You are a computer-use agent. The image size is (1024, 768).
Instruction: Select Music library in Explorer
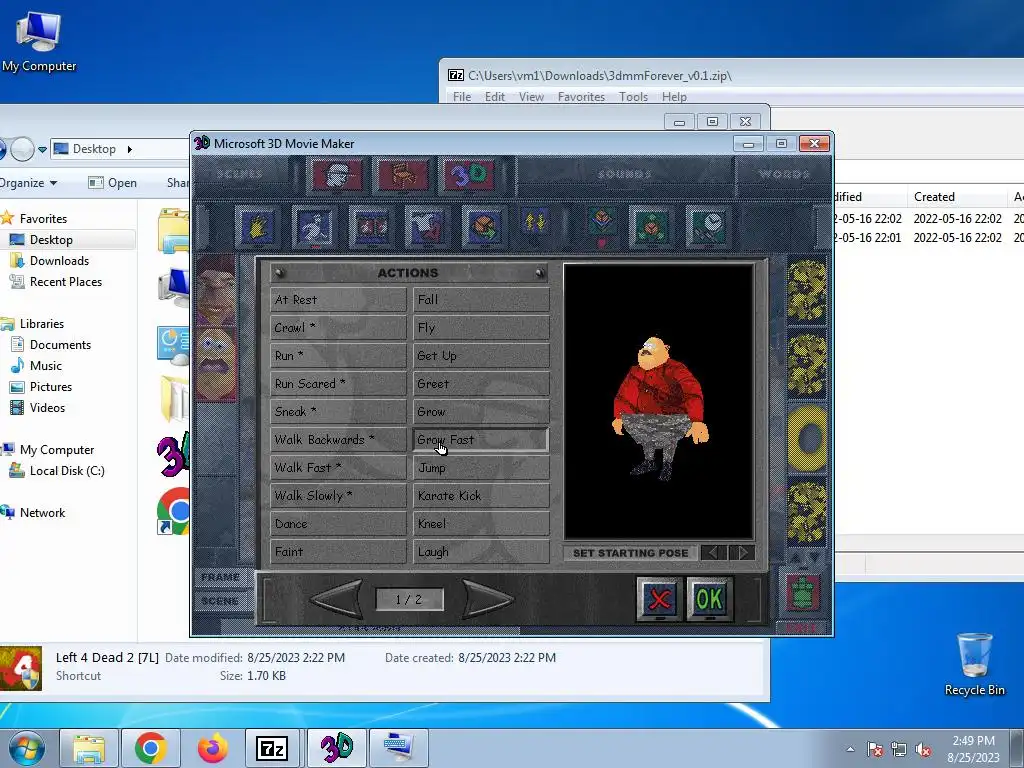click(x=46, y=366)
